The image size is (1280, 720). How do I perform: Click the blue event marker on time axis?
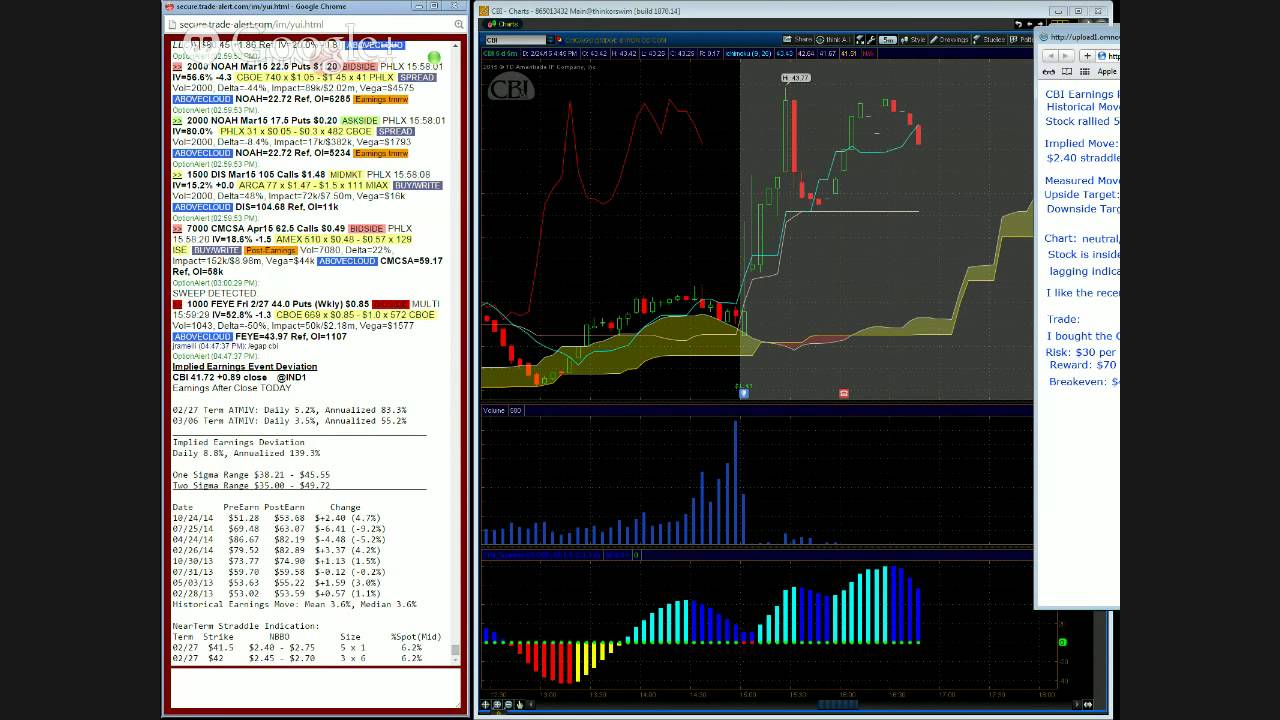(744, 394)
